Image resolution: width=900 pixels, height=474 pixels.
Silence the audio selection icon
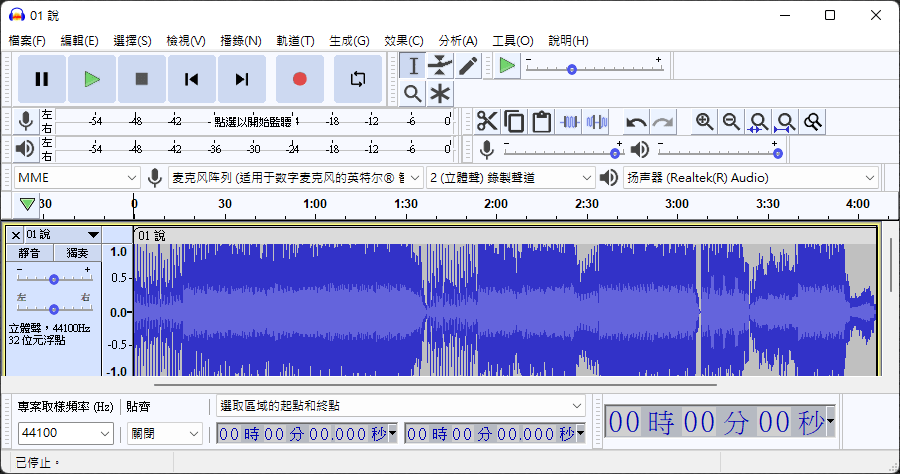597,122
